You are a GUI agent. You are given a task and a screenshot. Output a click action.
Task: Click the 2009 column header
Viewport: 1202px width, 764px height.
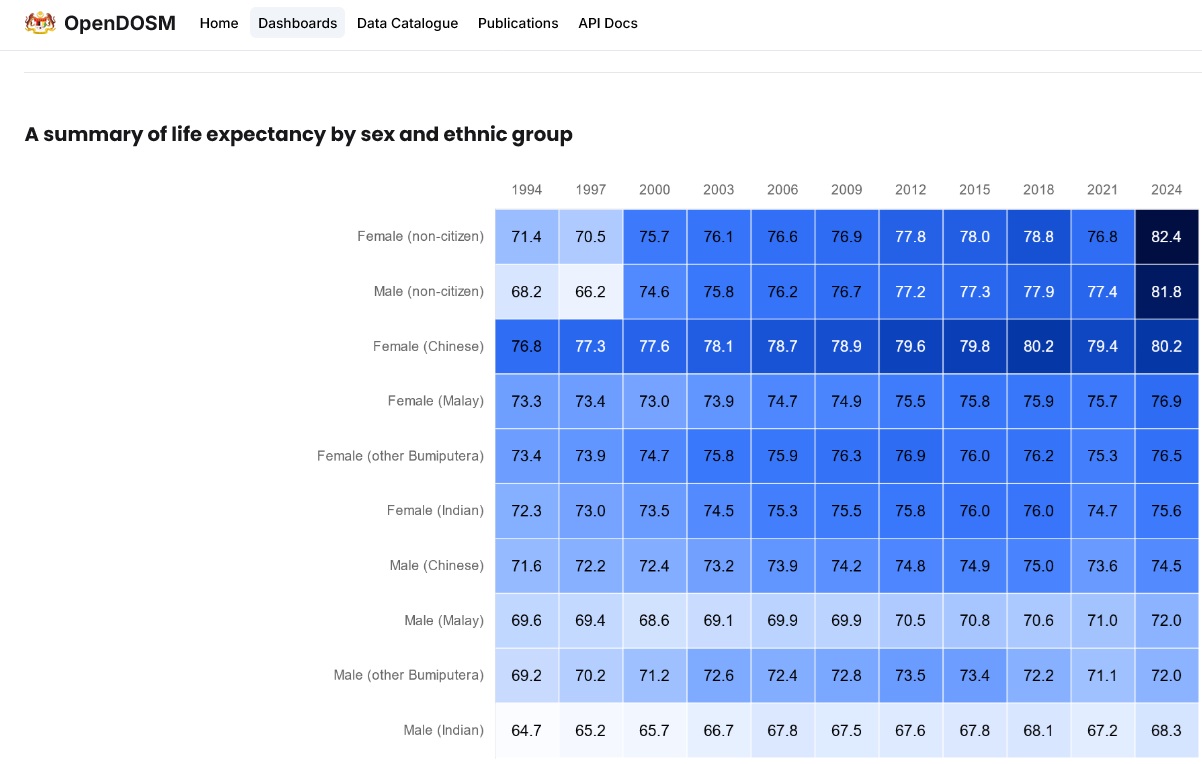(x=846, y=190)
